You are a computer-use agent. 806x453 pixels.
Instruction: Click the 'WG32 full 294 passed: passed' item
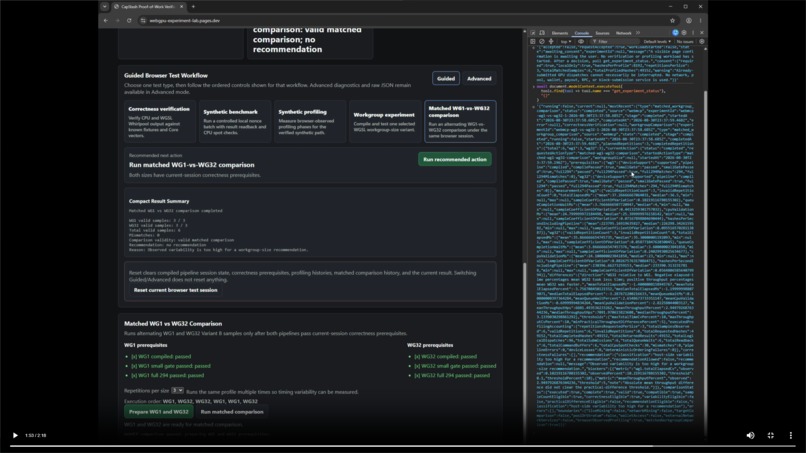(x=452, y=375)
